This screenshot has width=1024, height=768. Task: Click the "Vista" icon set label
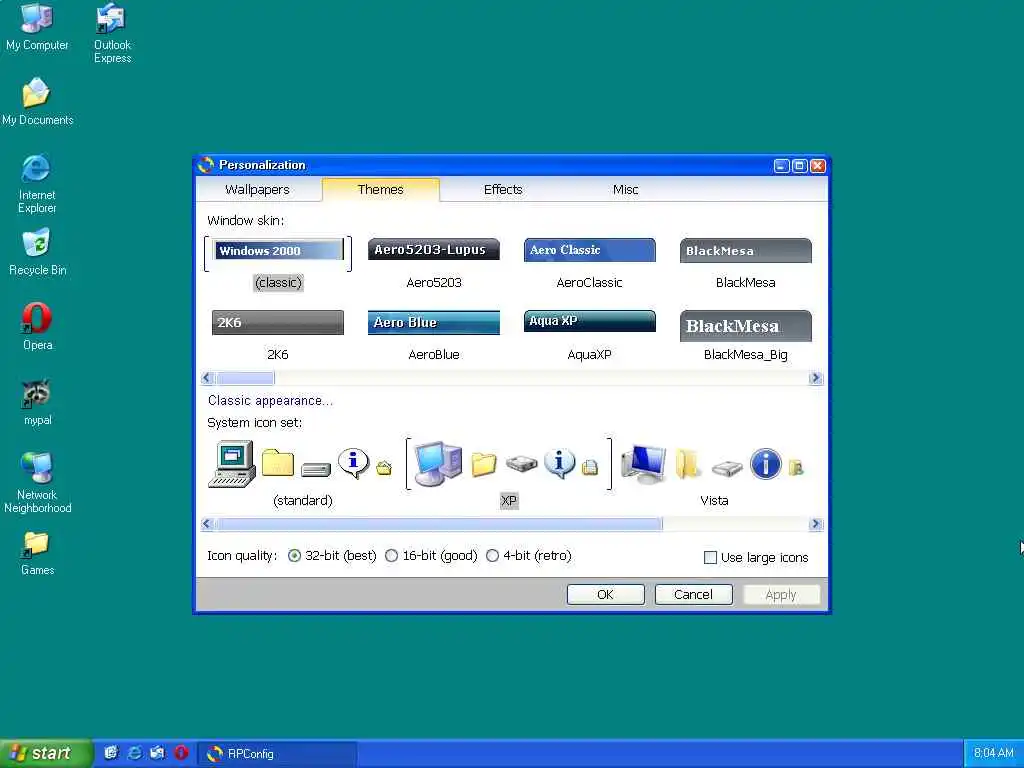point(714,501)
